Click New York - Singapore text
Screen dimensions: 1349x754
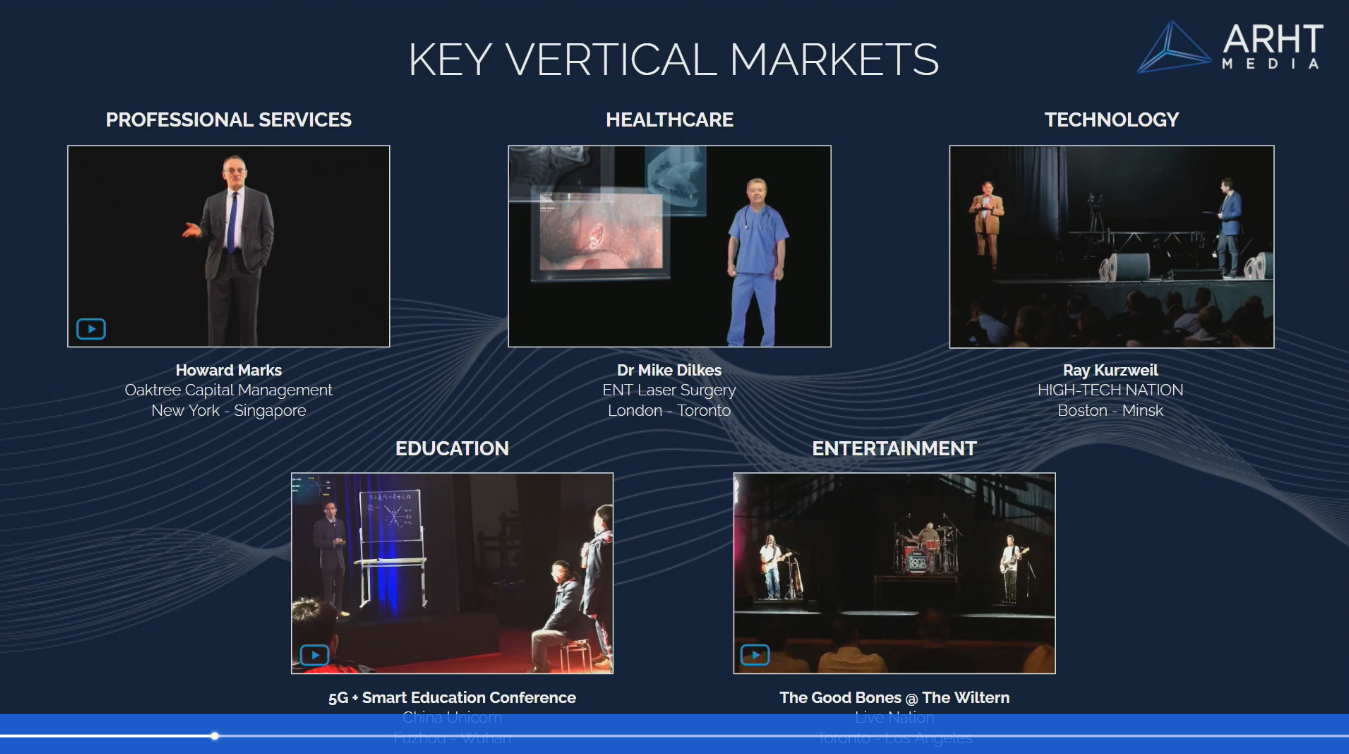coord(229,410)
